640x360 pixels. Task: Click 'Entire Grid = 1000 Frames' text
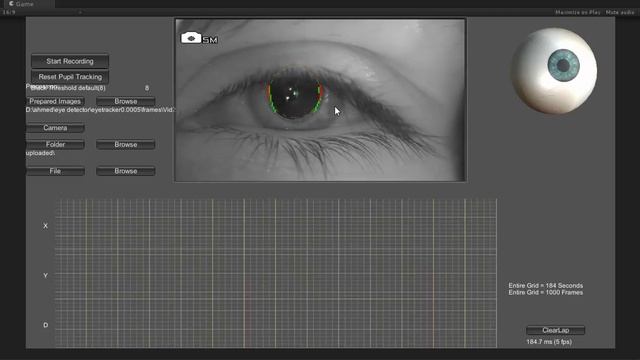[x=546, y=292]
